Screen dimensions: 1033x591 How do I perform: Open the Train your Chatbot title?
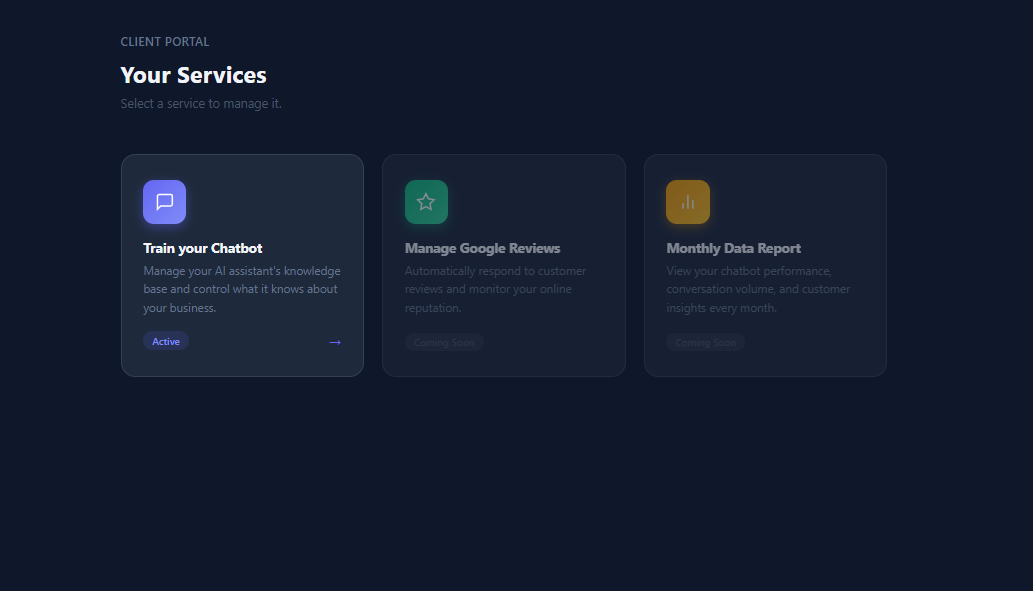coord(203,248)
